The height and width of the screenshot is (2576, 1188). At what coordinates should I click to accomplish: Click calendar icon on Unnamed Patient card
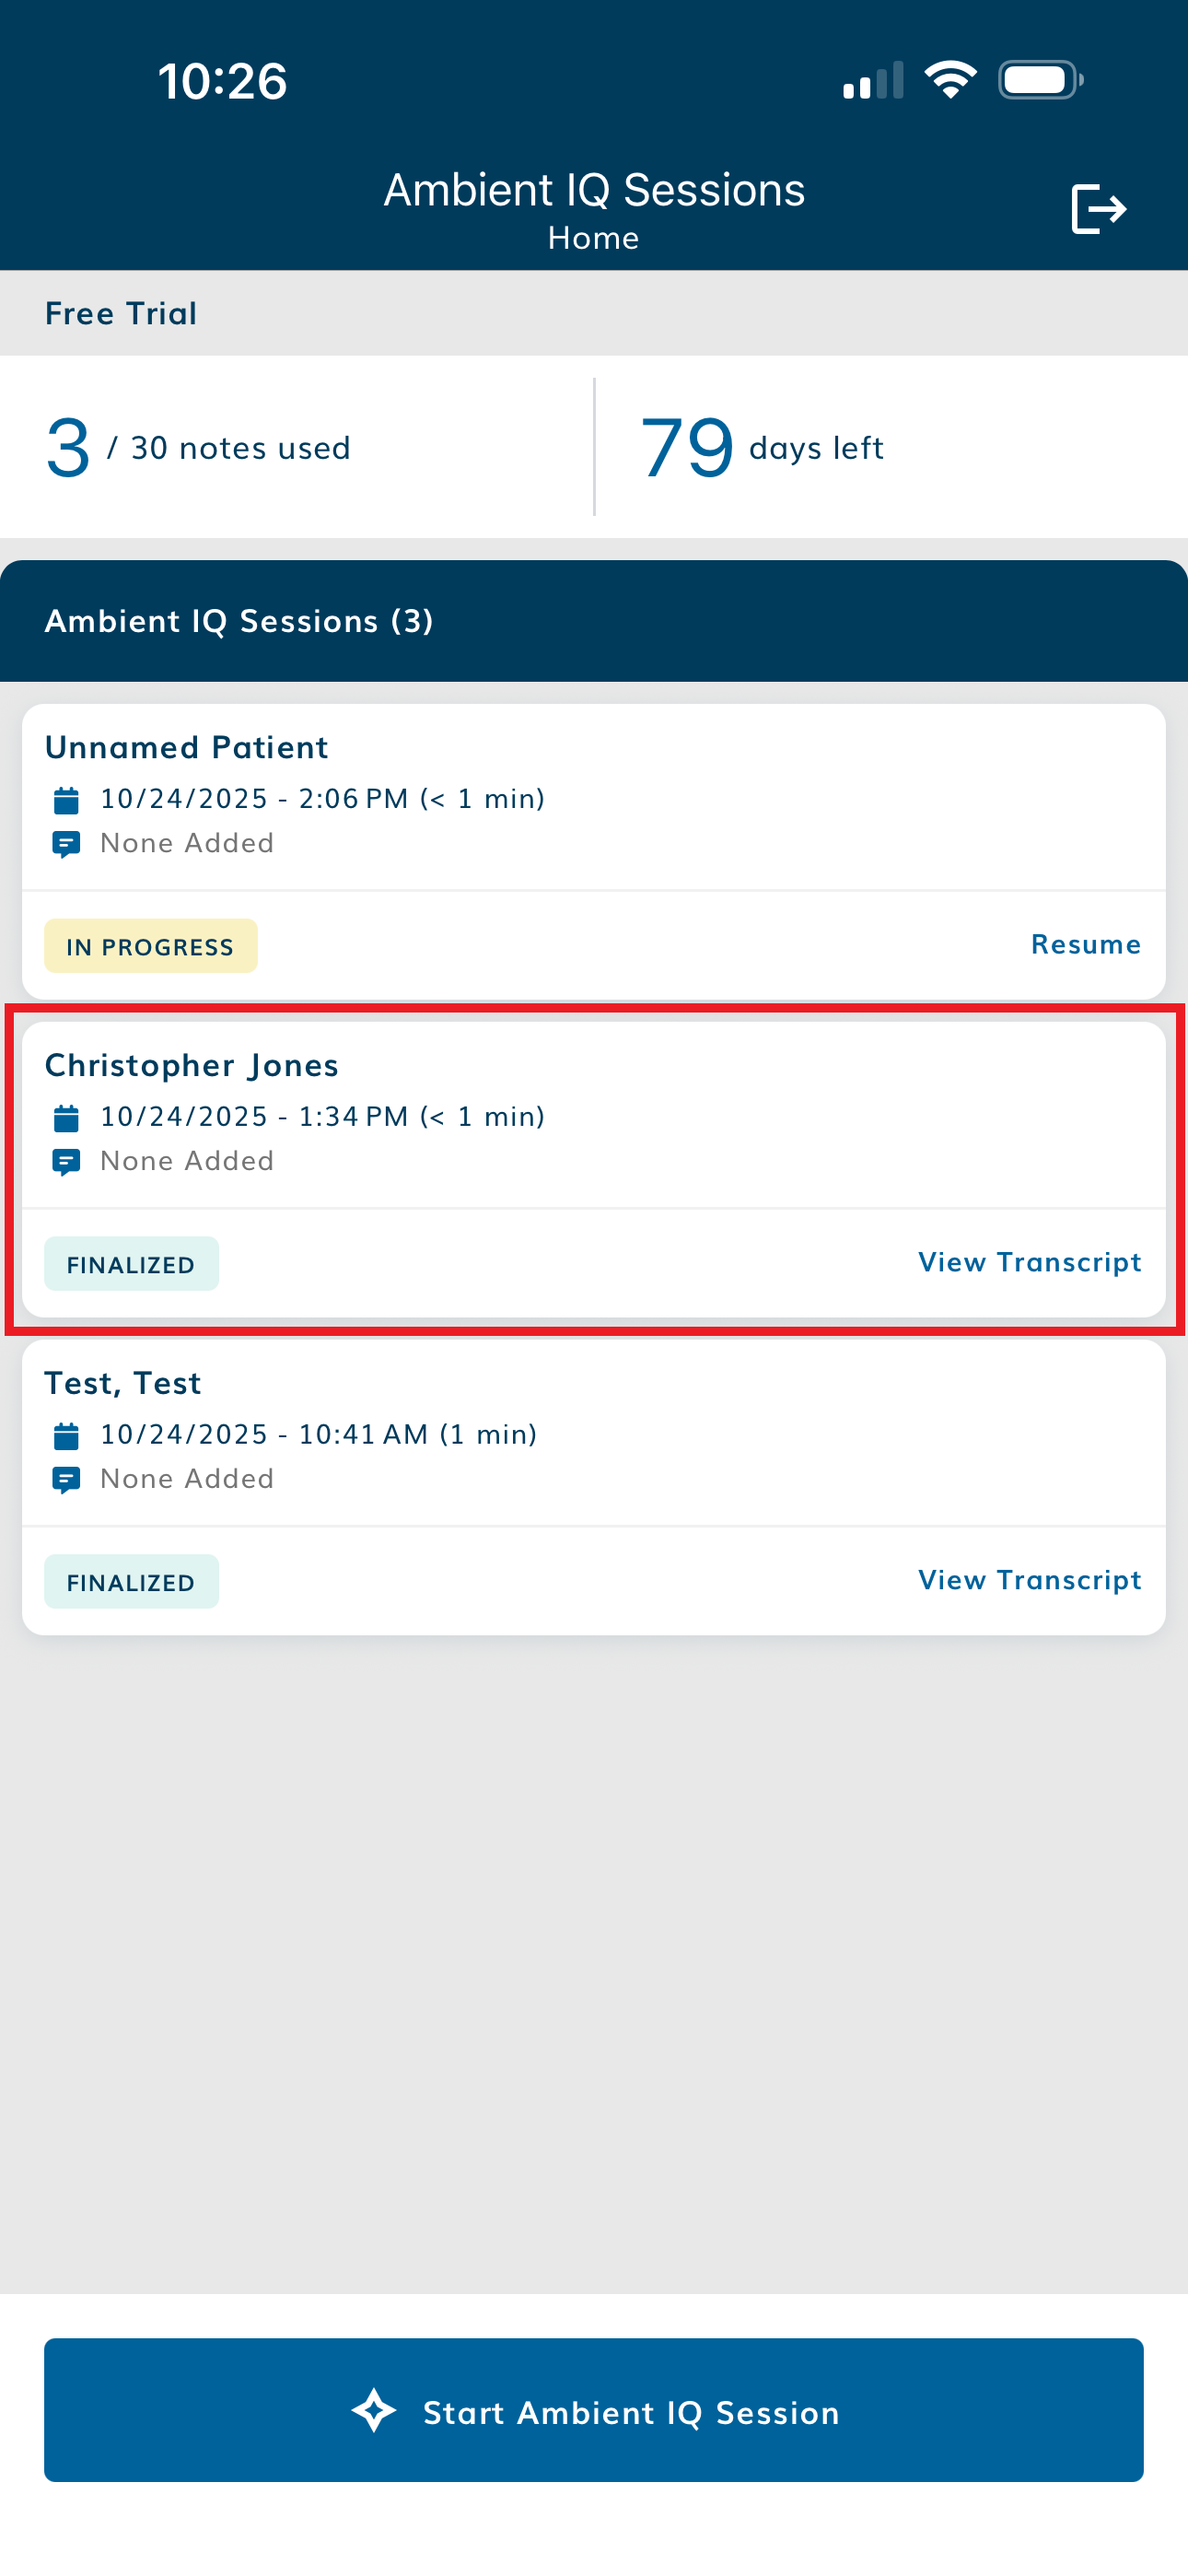point(66,800)
